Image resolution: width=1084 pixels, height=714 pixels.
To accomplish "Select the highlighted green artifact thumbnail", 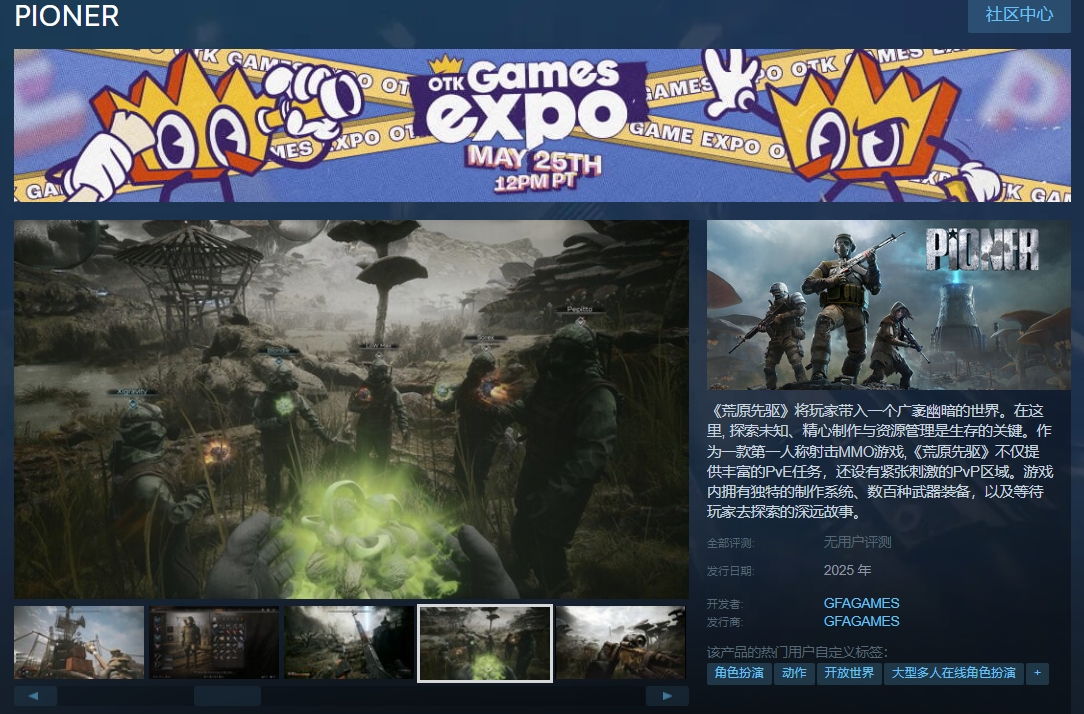I will pyautogui.click(x=485, y=643).
